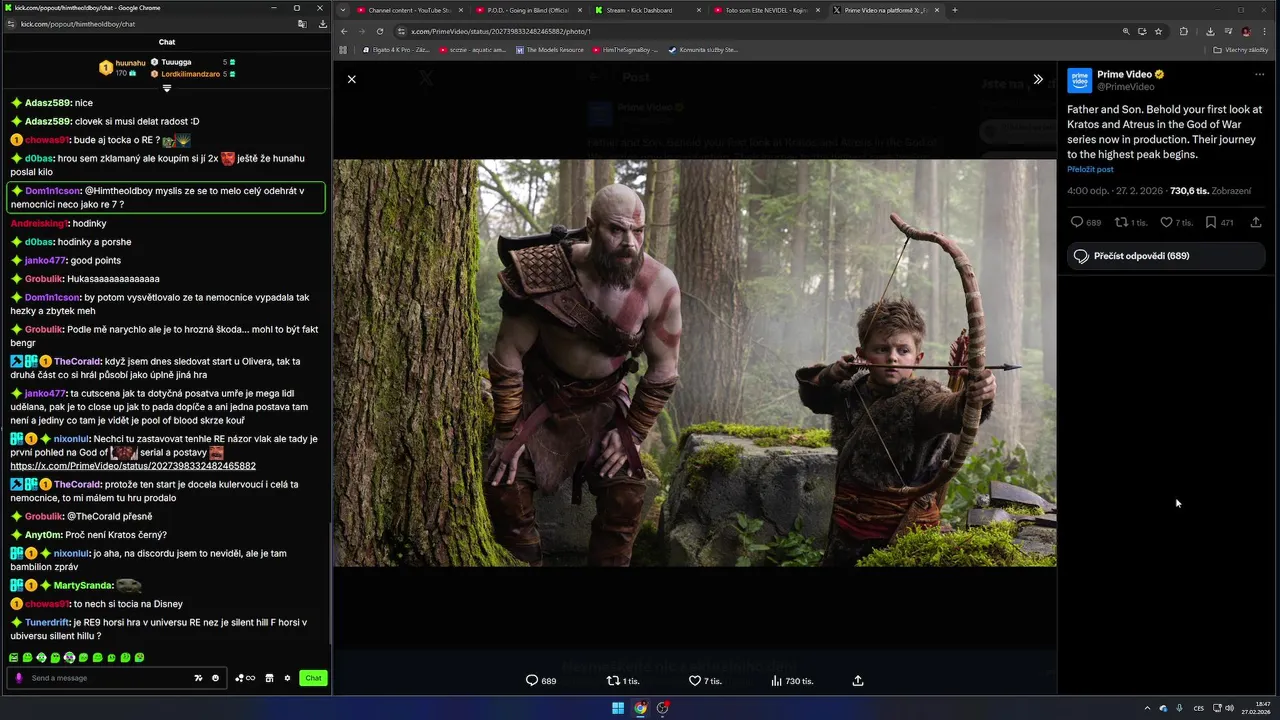Image resolution: width=1280 pixels, height=720 pixels.
Task: Open the HimTheSigmaBoy bookmark
Action: pyautogui.click(x=625, y=49)
